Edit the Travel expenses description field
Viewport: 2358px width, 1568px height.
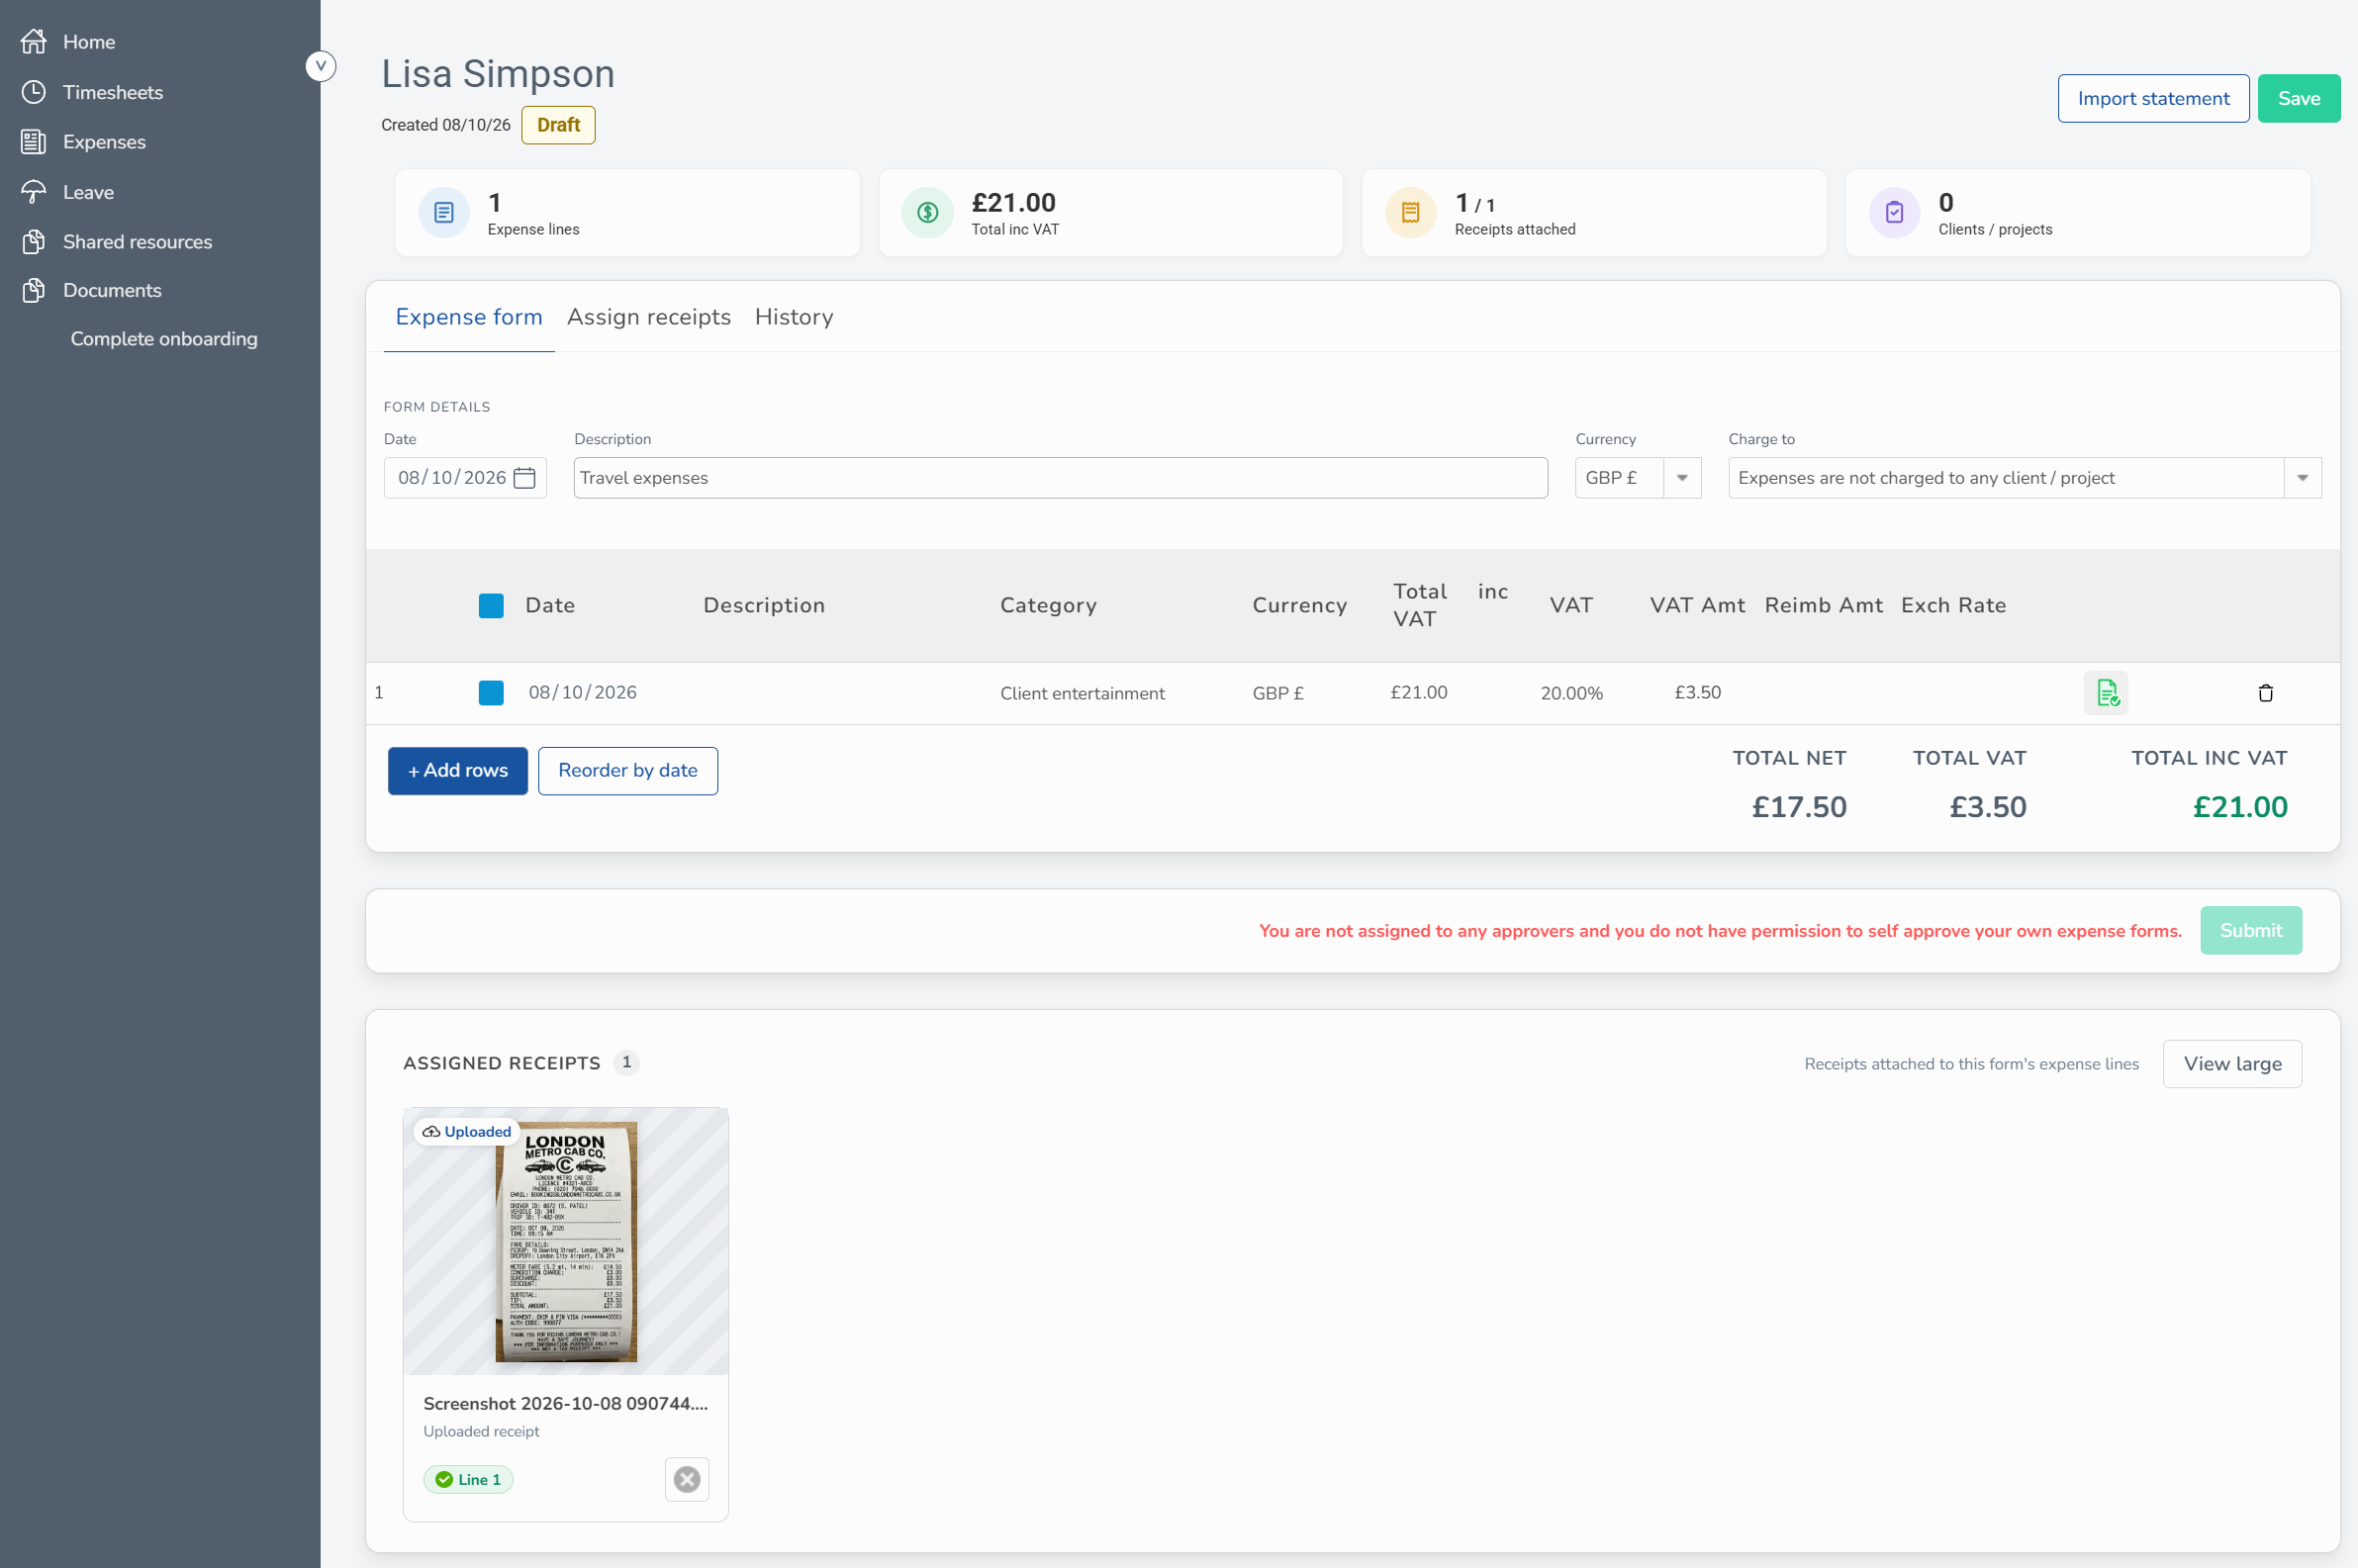click(x=1061, y=478)
